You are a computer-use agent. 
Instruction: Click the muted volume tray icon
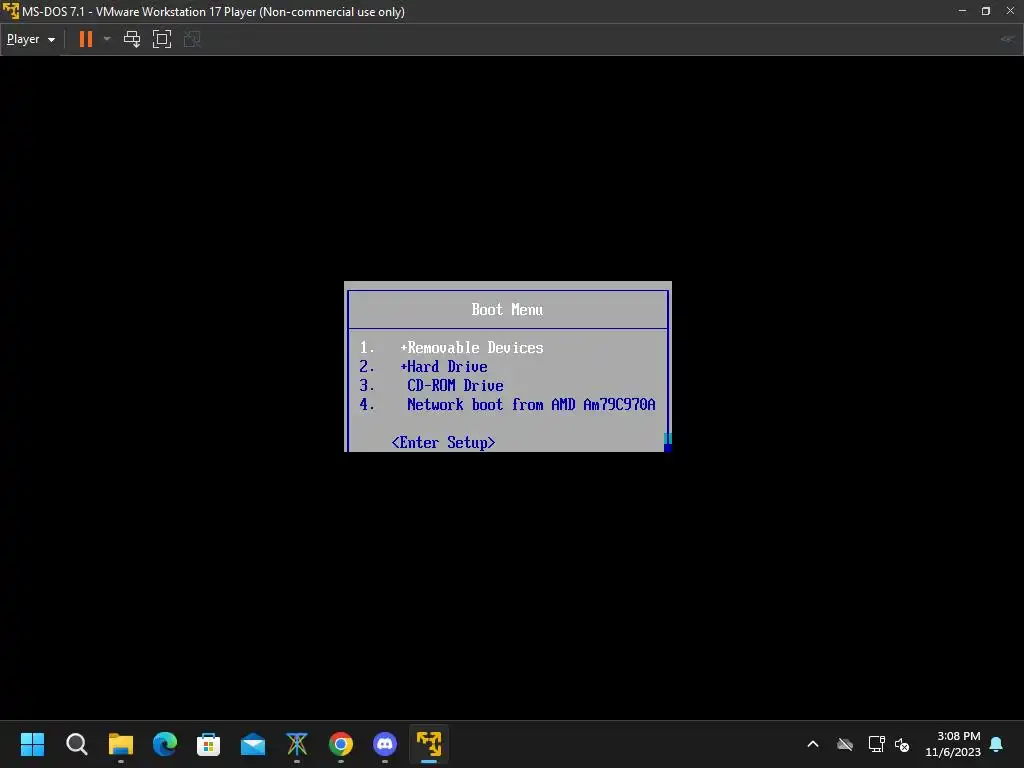pos(902,744)
